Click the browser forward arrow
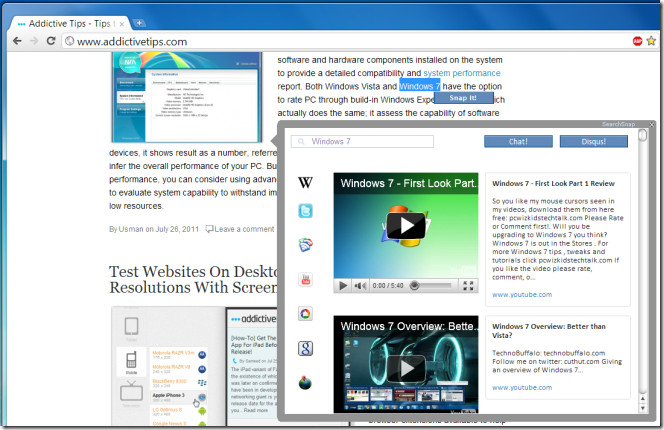Image resolution: width=664 pixels, height=430 pixels. [34, 41]
